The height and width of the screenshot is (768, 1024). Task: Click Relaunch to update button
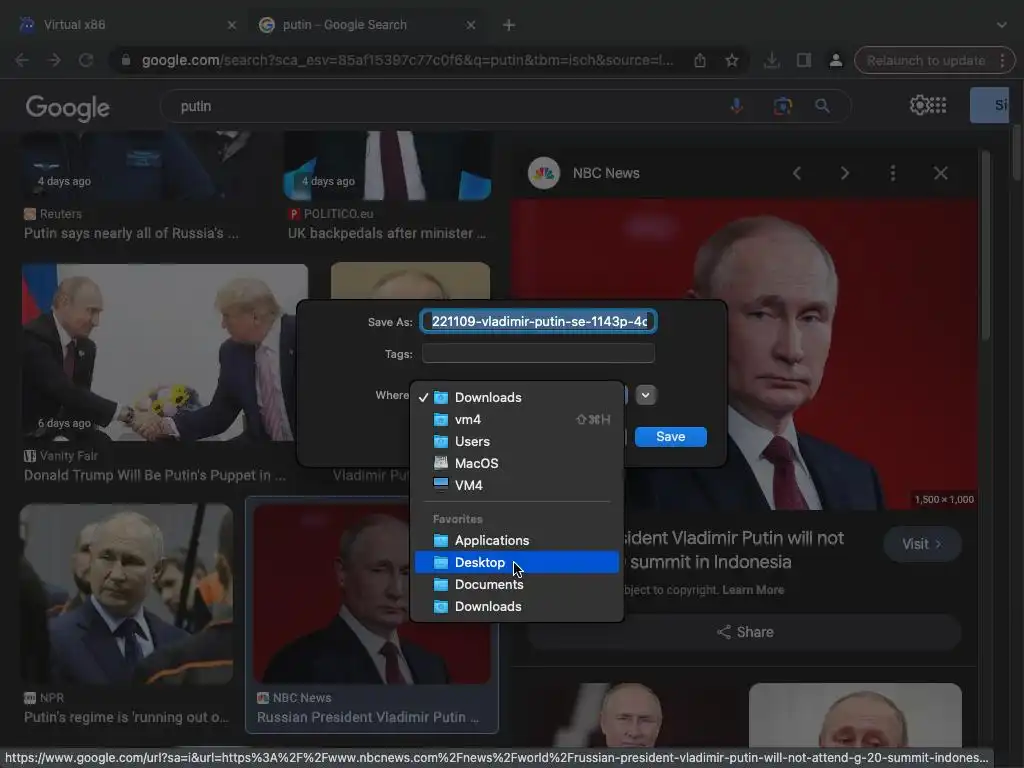click(x=925, y=60)
